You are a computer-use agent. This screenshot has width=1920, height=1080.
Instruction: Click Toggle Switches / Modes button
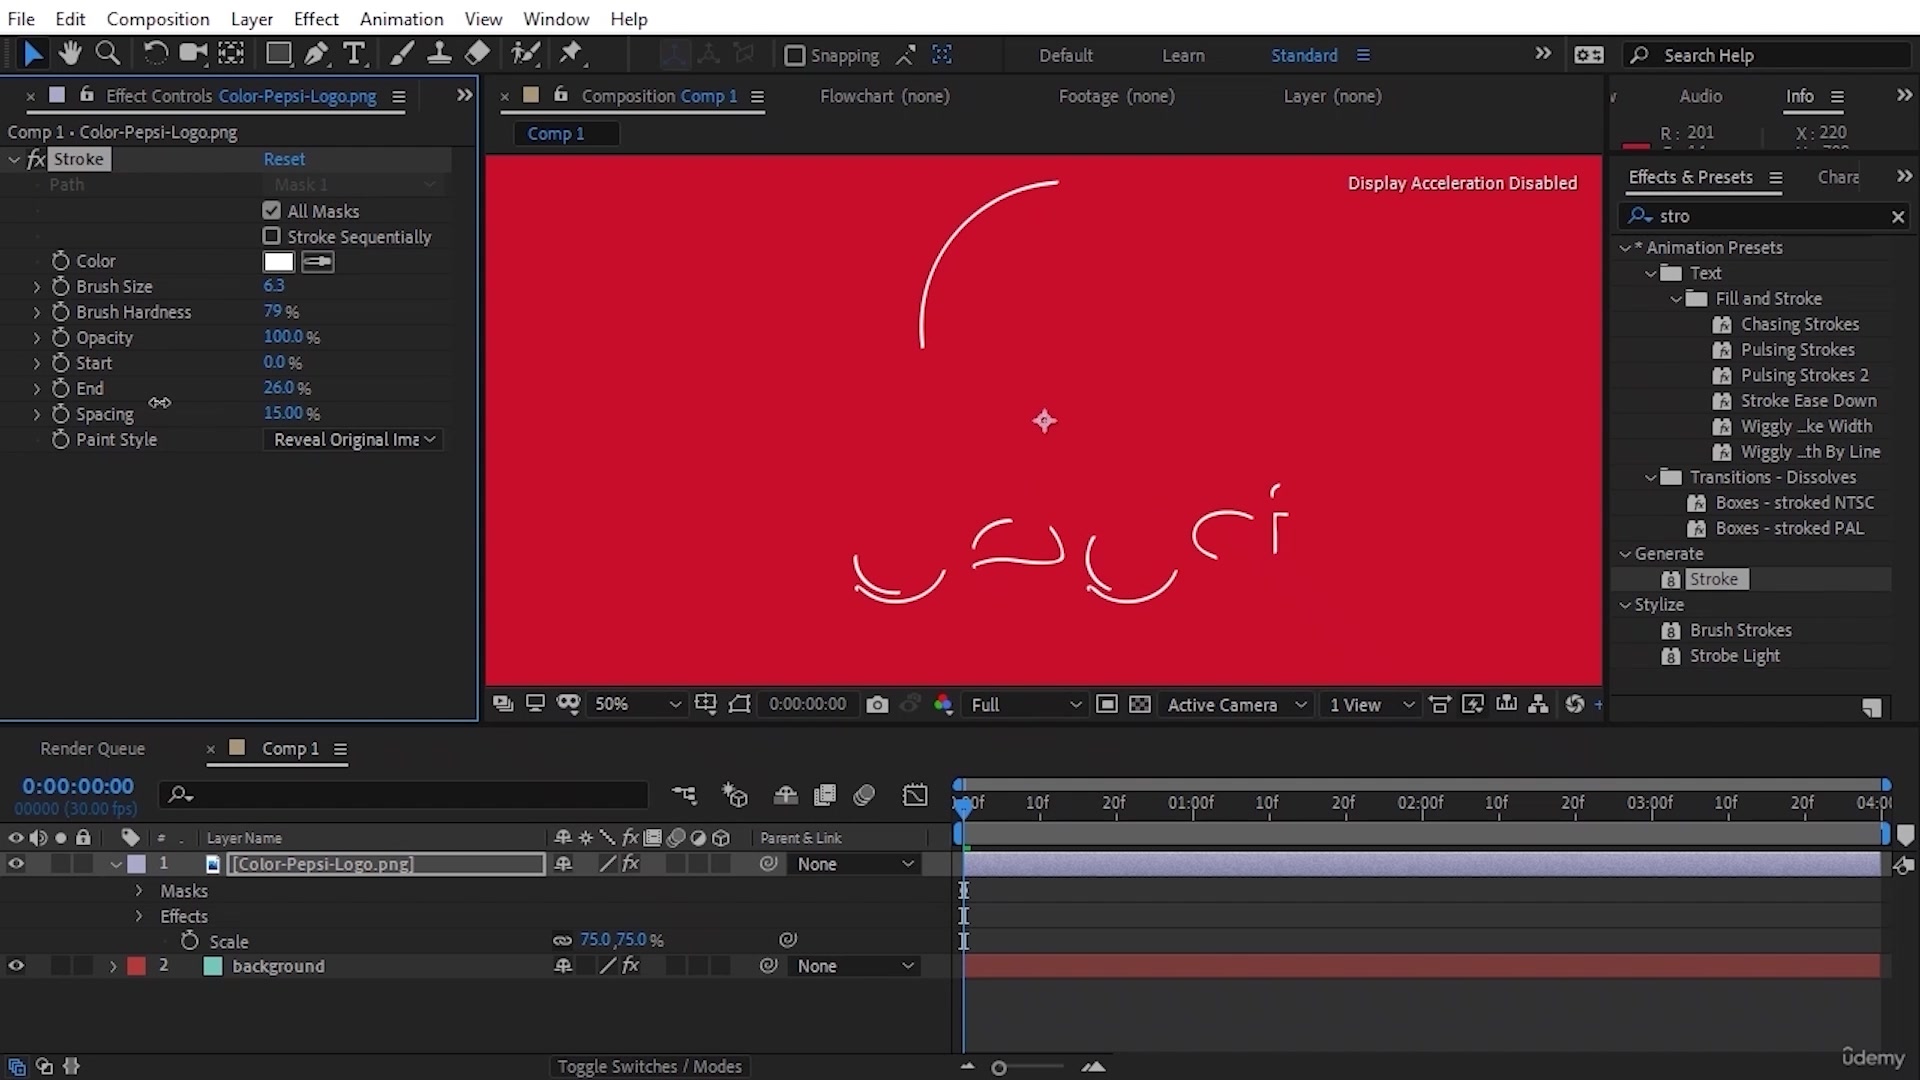click(x=649, y=1067)
